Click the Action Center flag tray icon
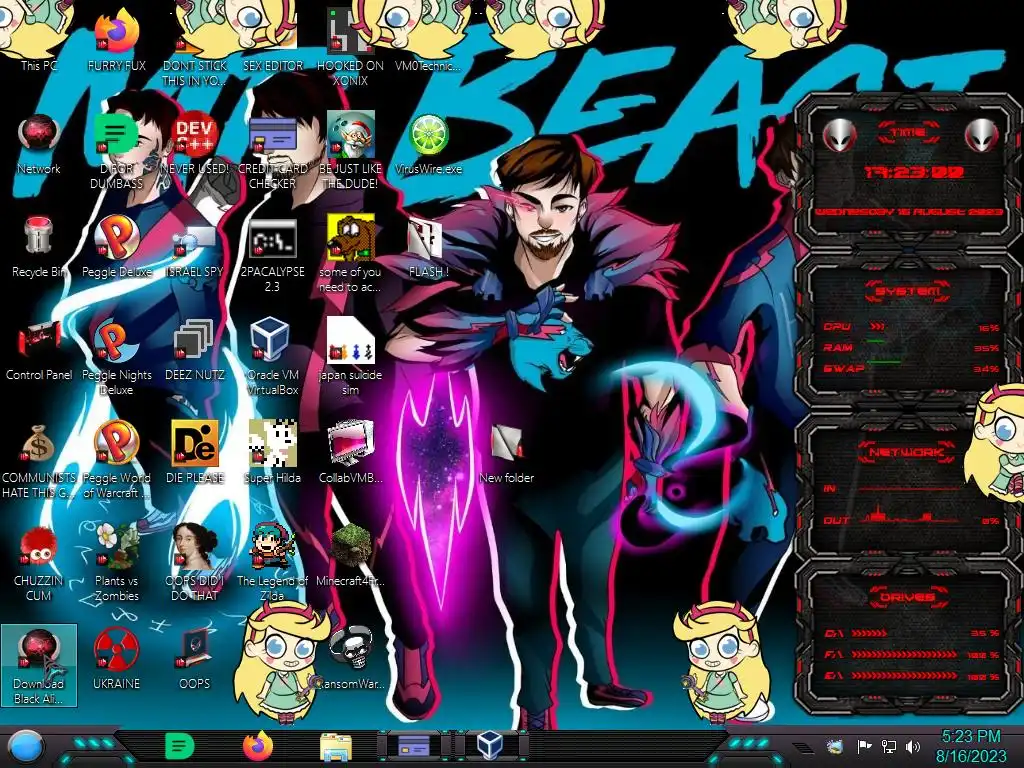The height and width of the screenshot is (768, 1024). click(x=864, y=746)
